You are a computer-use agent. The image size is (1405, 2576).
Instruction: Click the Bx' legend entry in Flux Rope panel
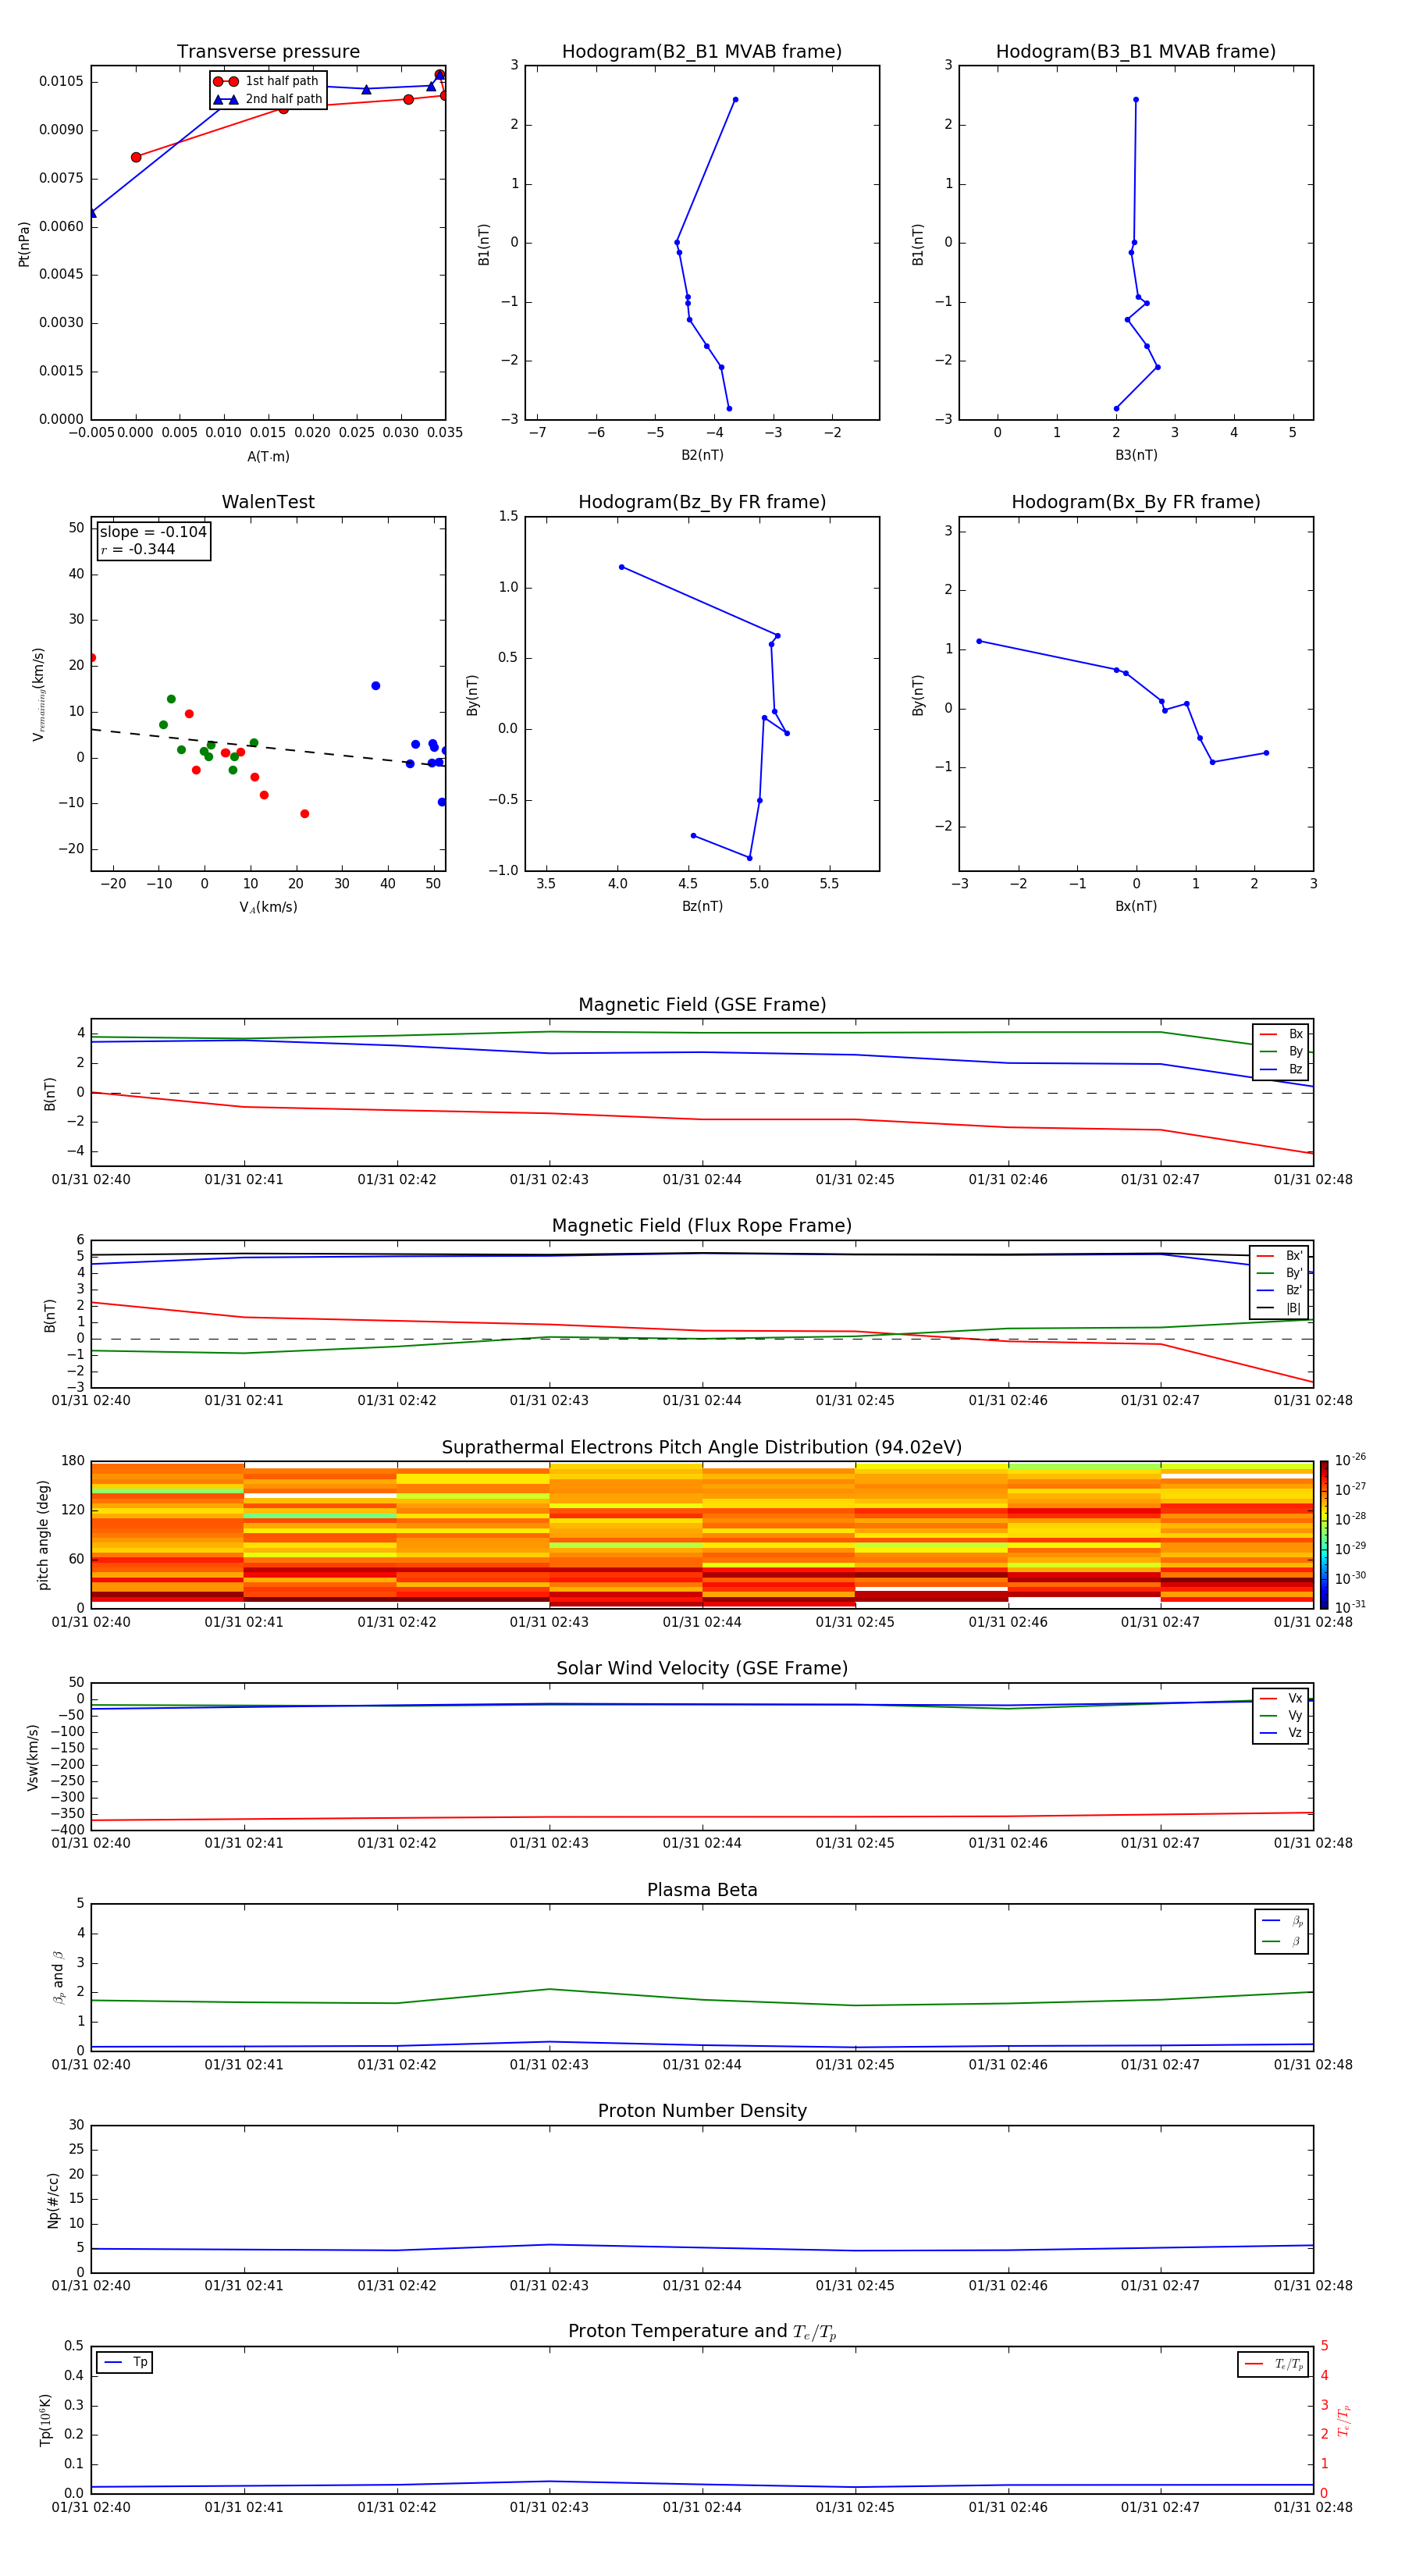coord(1280,1256)
